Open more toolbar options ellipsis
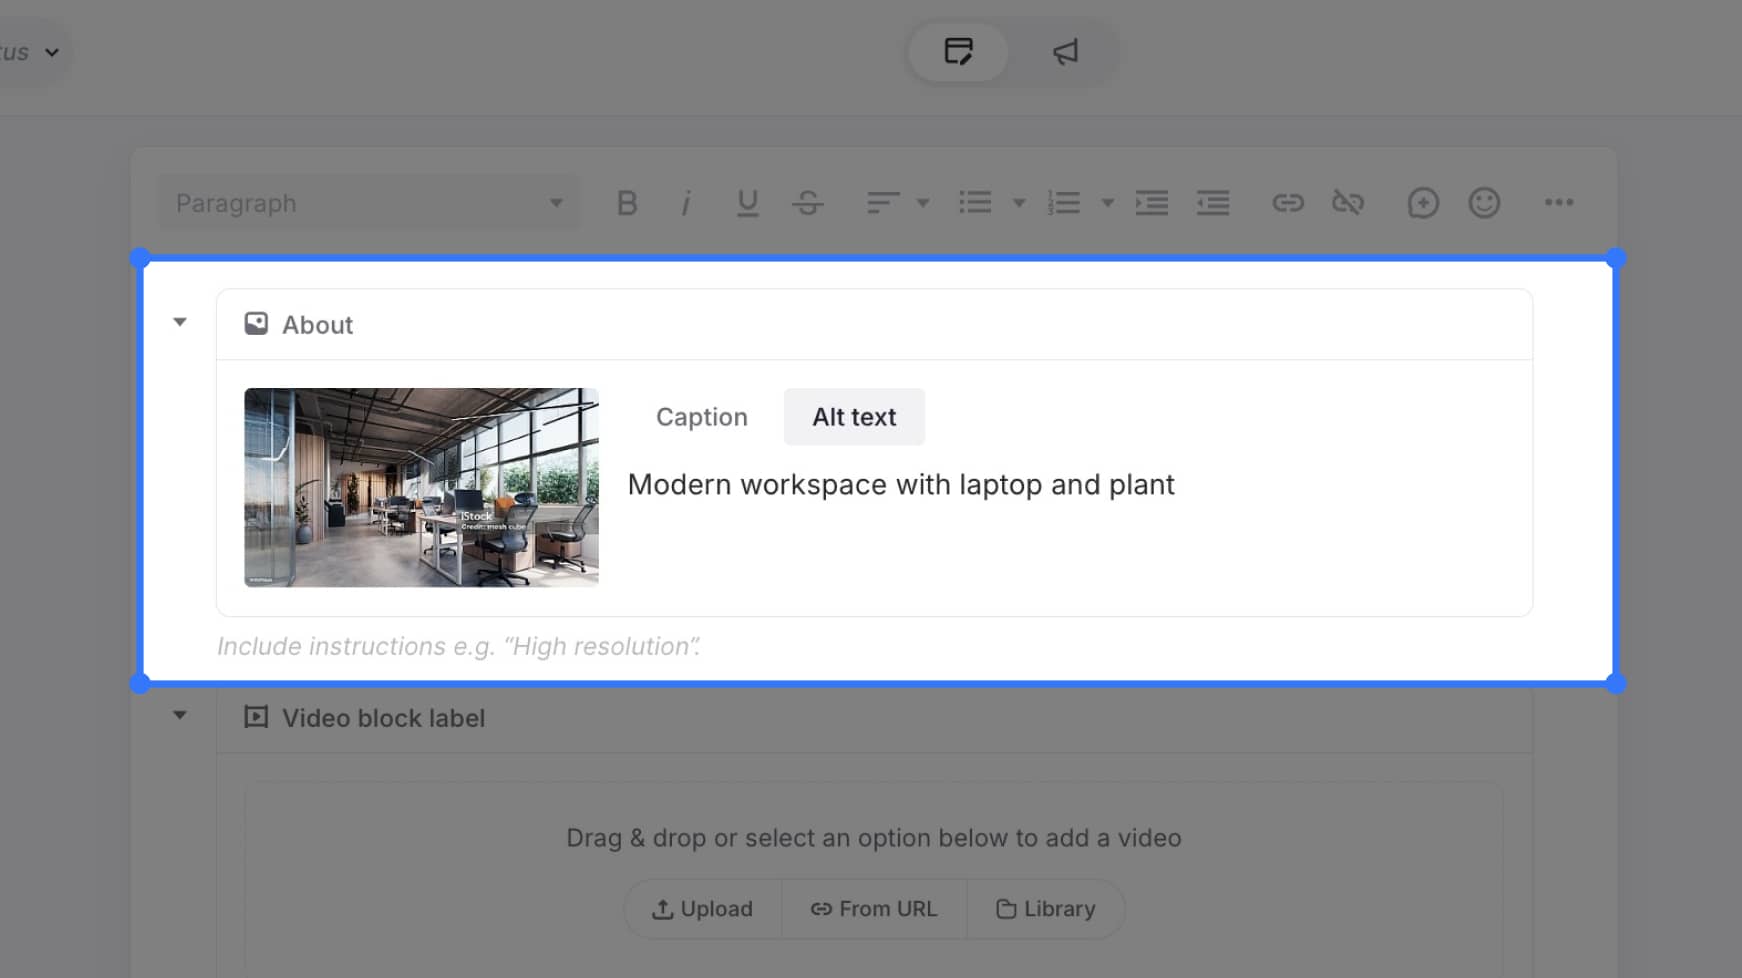The image size is (1742, 978). [x=1559, y=203]
